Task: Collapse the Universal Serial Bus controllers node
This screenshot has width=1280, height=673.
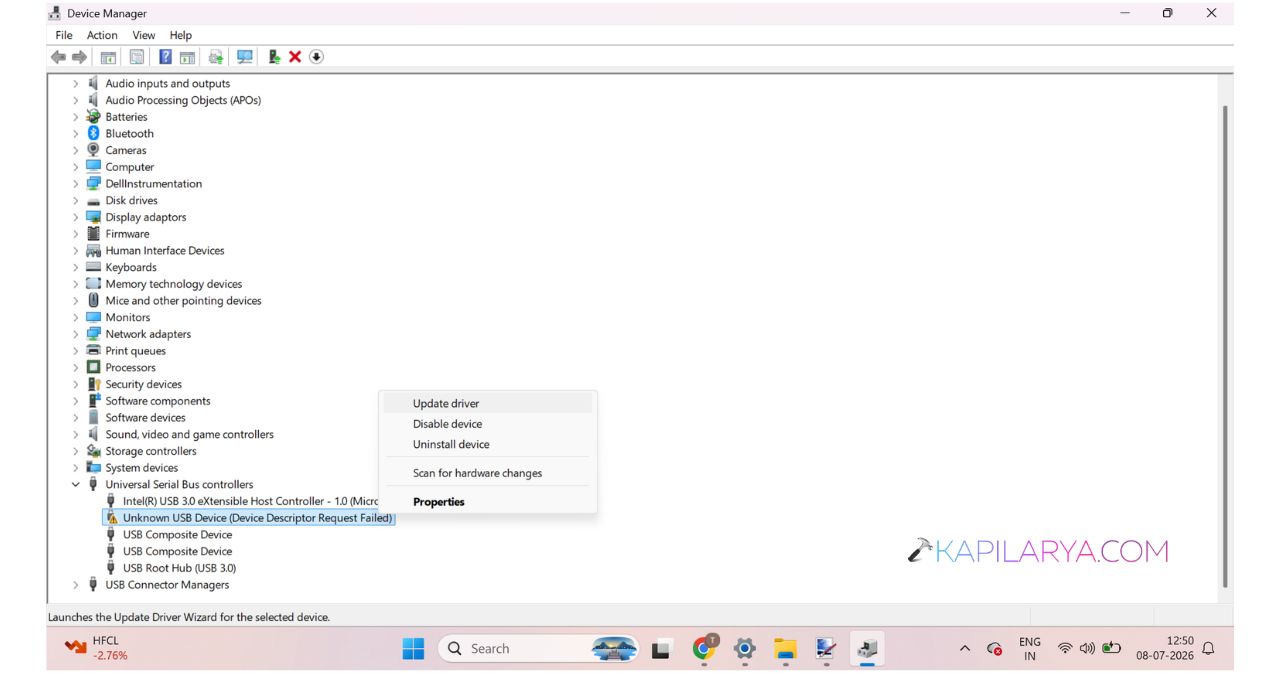Action: click(75, 484)
